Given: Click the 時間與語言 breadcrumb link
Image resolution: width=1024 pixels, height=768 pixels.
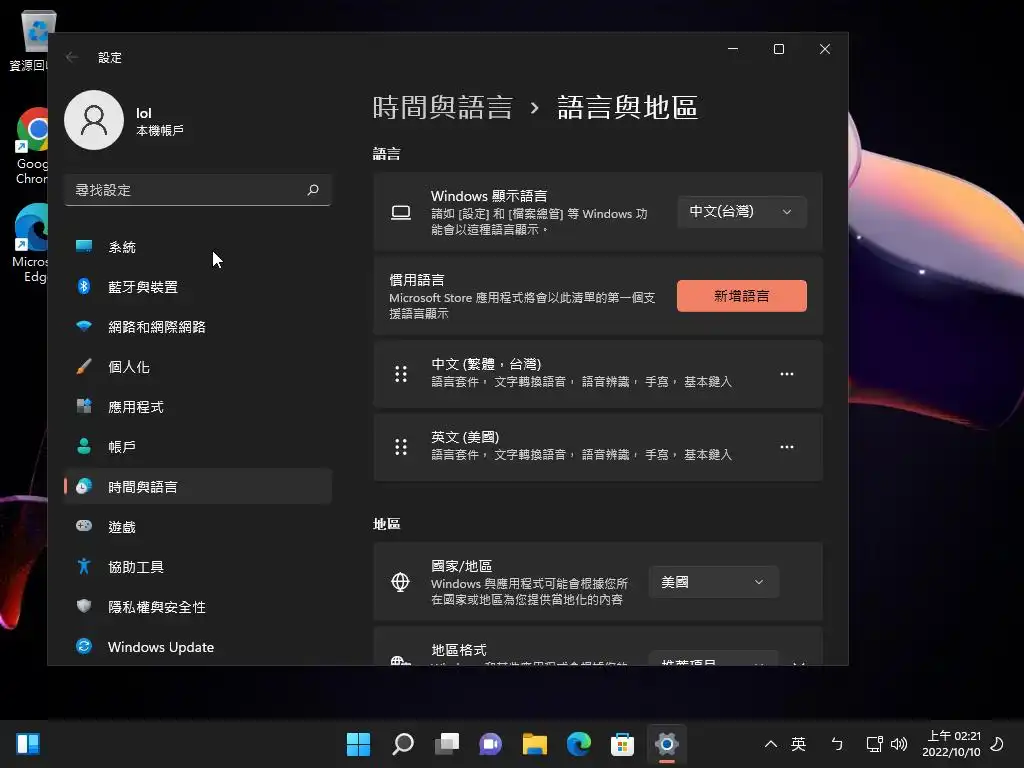Looking at the screenshot, I should pyautogui.click(x=443, y=107).
